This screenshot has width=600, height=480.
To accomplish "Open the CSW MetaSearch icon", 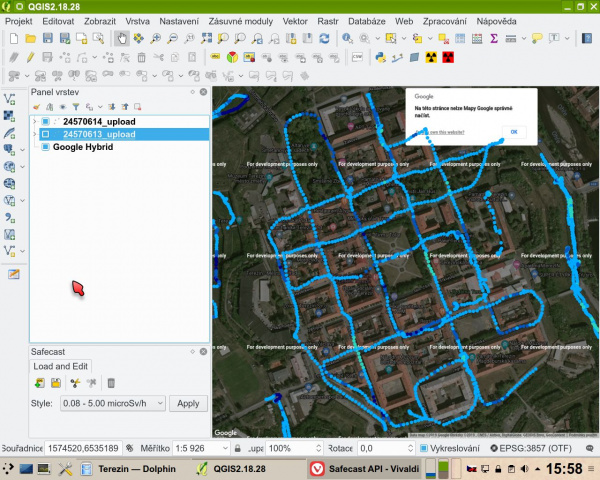I will 357,57.
